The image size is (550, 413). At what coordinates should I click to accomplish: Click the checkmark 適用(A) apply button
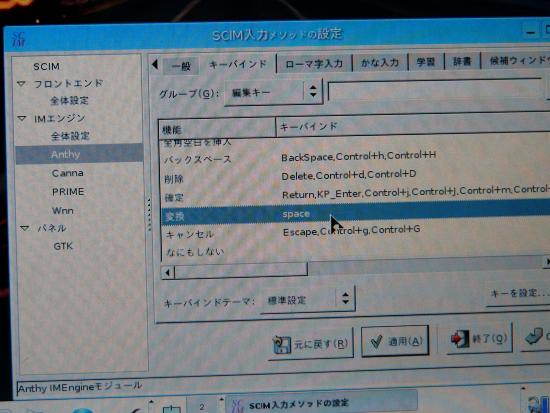395,341
